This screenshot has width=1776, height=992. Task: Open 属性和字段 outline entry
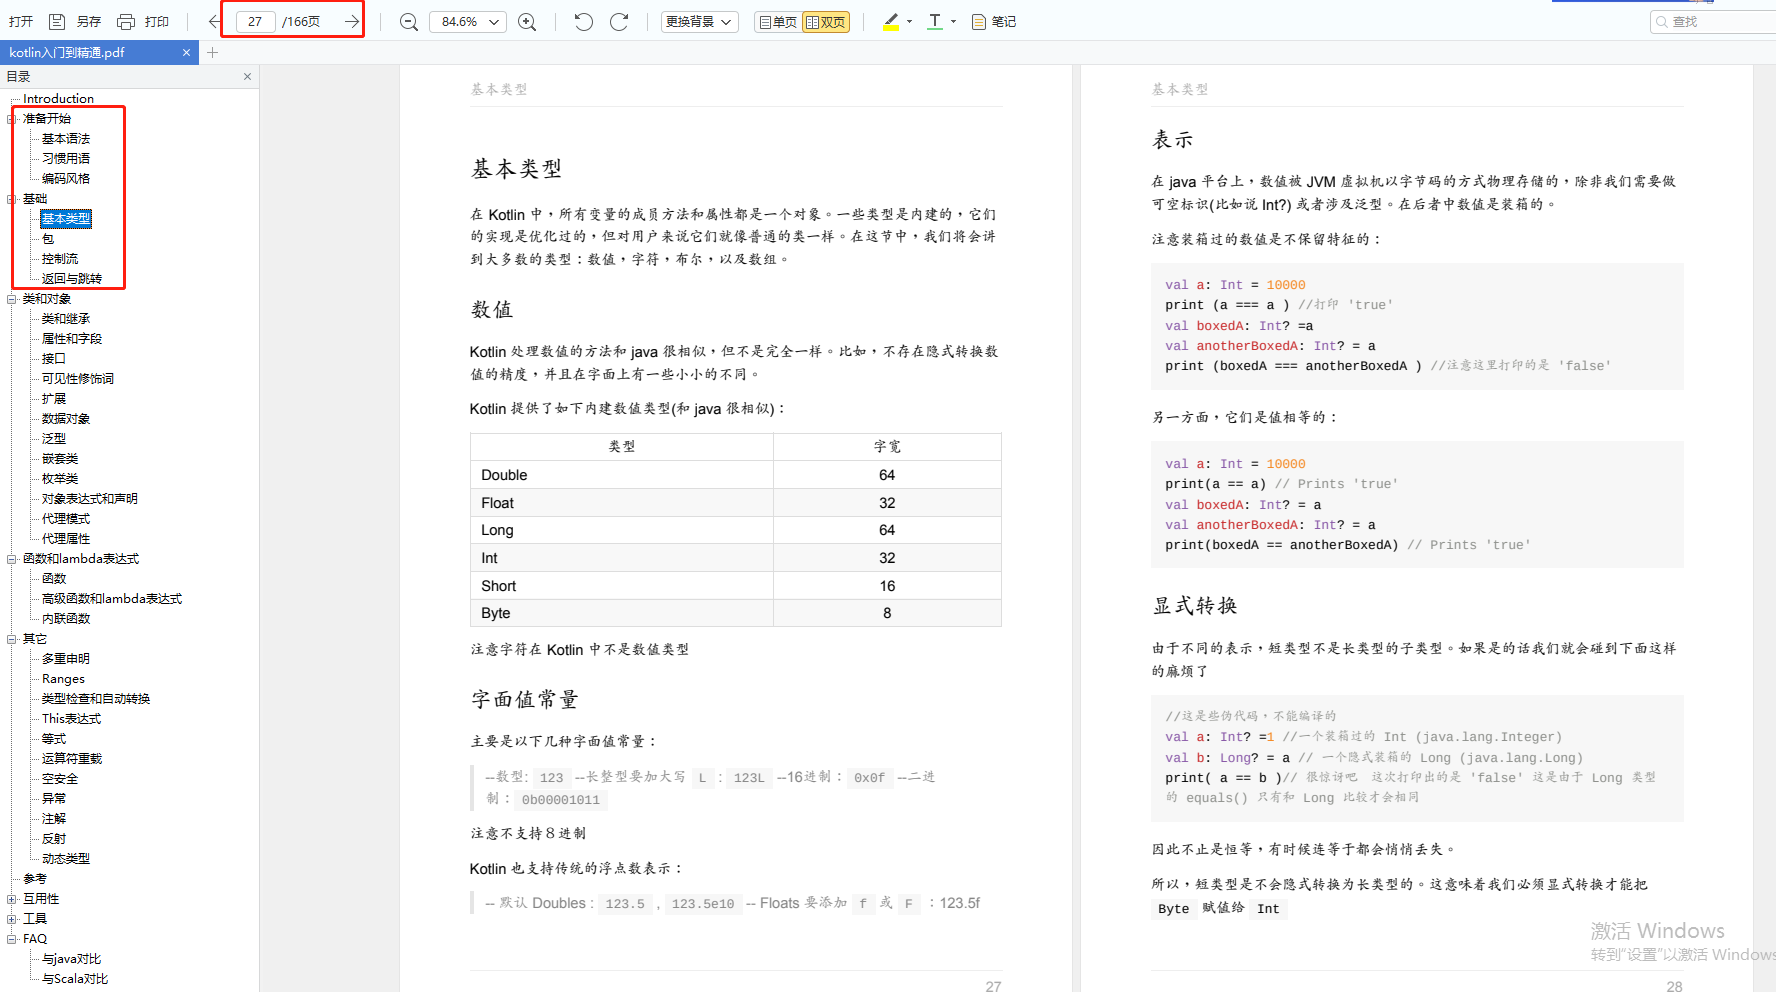point(72,338)
